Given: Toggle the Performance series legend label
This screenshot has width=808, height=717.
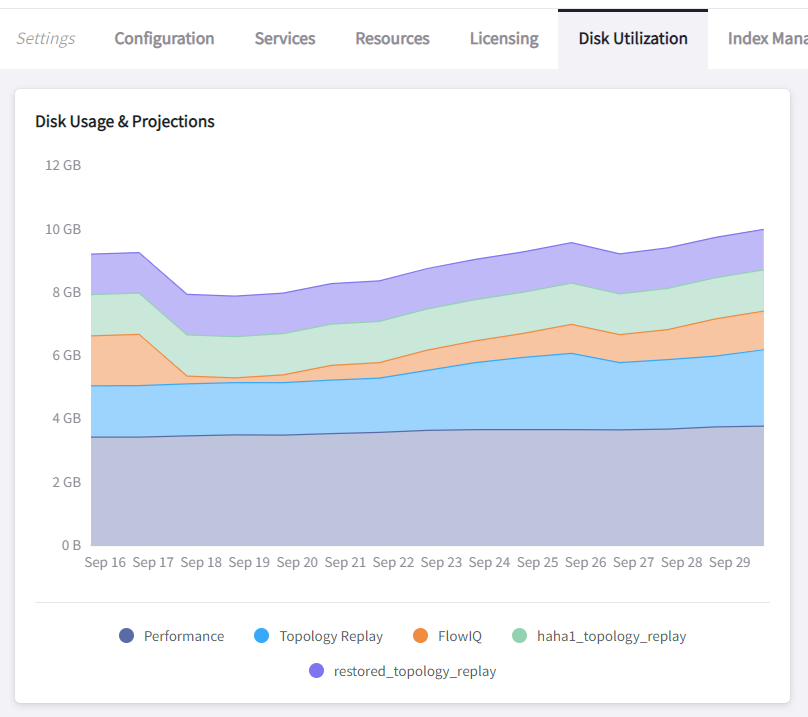Looking at the screenshot, I should pos(184,636).
